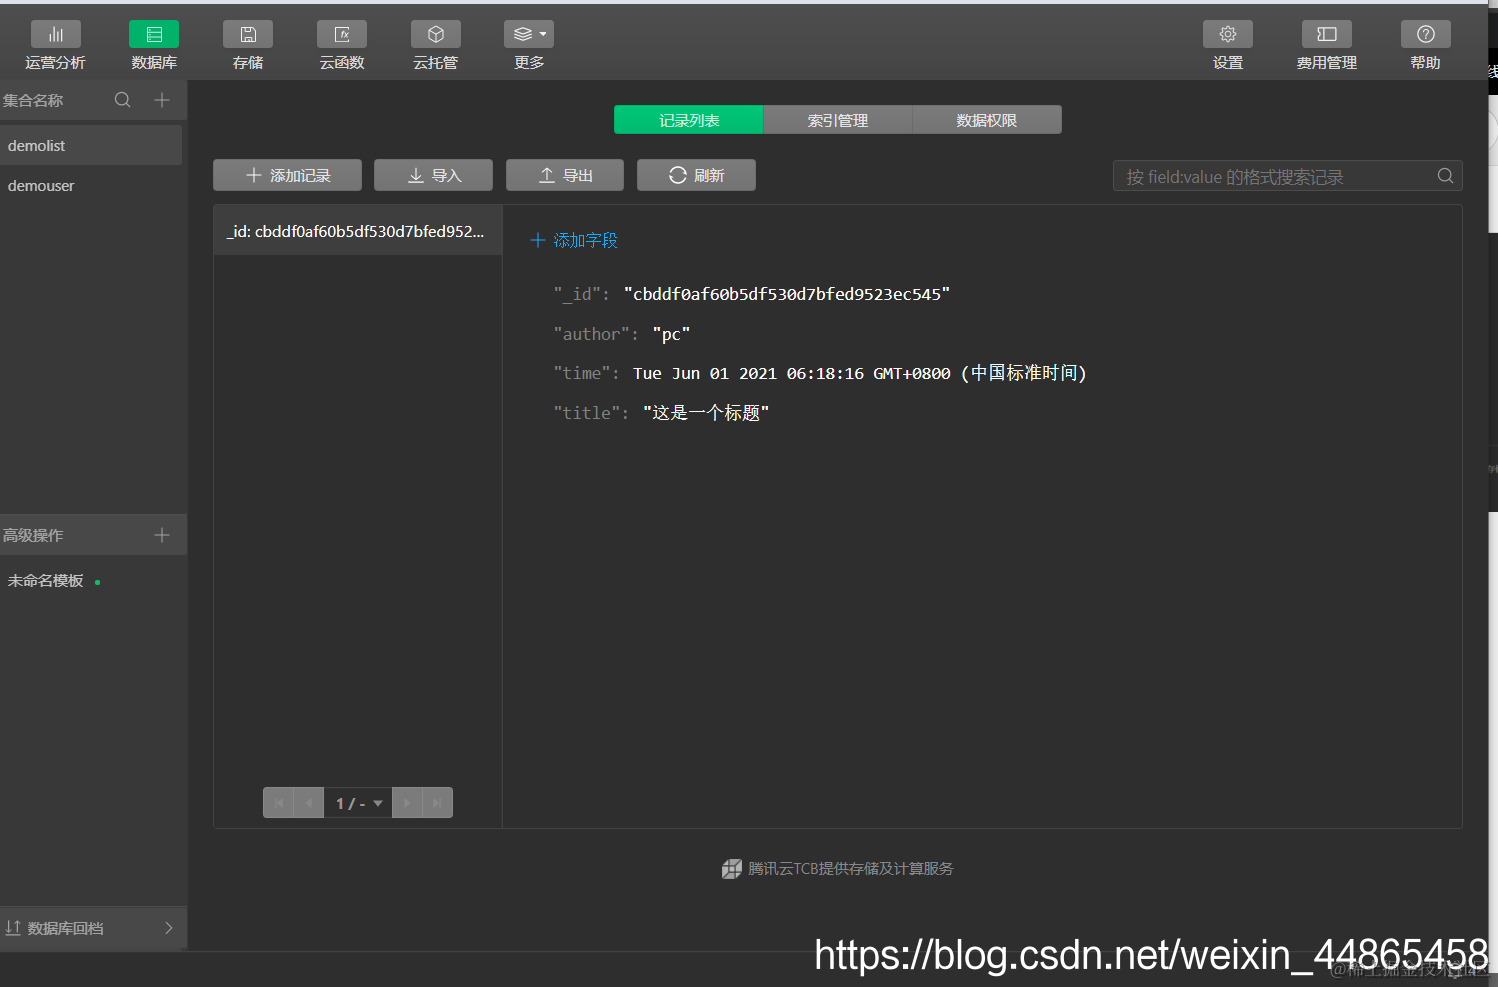Click the "author" value "pc"
The width and height of the screenshot is (1498, 987).
point(671,334)
